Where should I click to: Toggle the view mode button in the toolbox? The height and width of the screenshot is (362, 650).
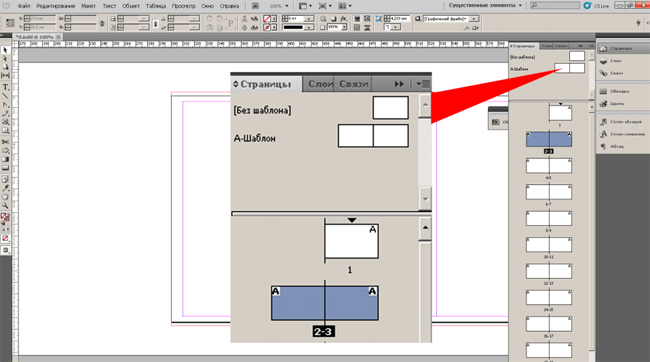point(5,250)
